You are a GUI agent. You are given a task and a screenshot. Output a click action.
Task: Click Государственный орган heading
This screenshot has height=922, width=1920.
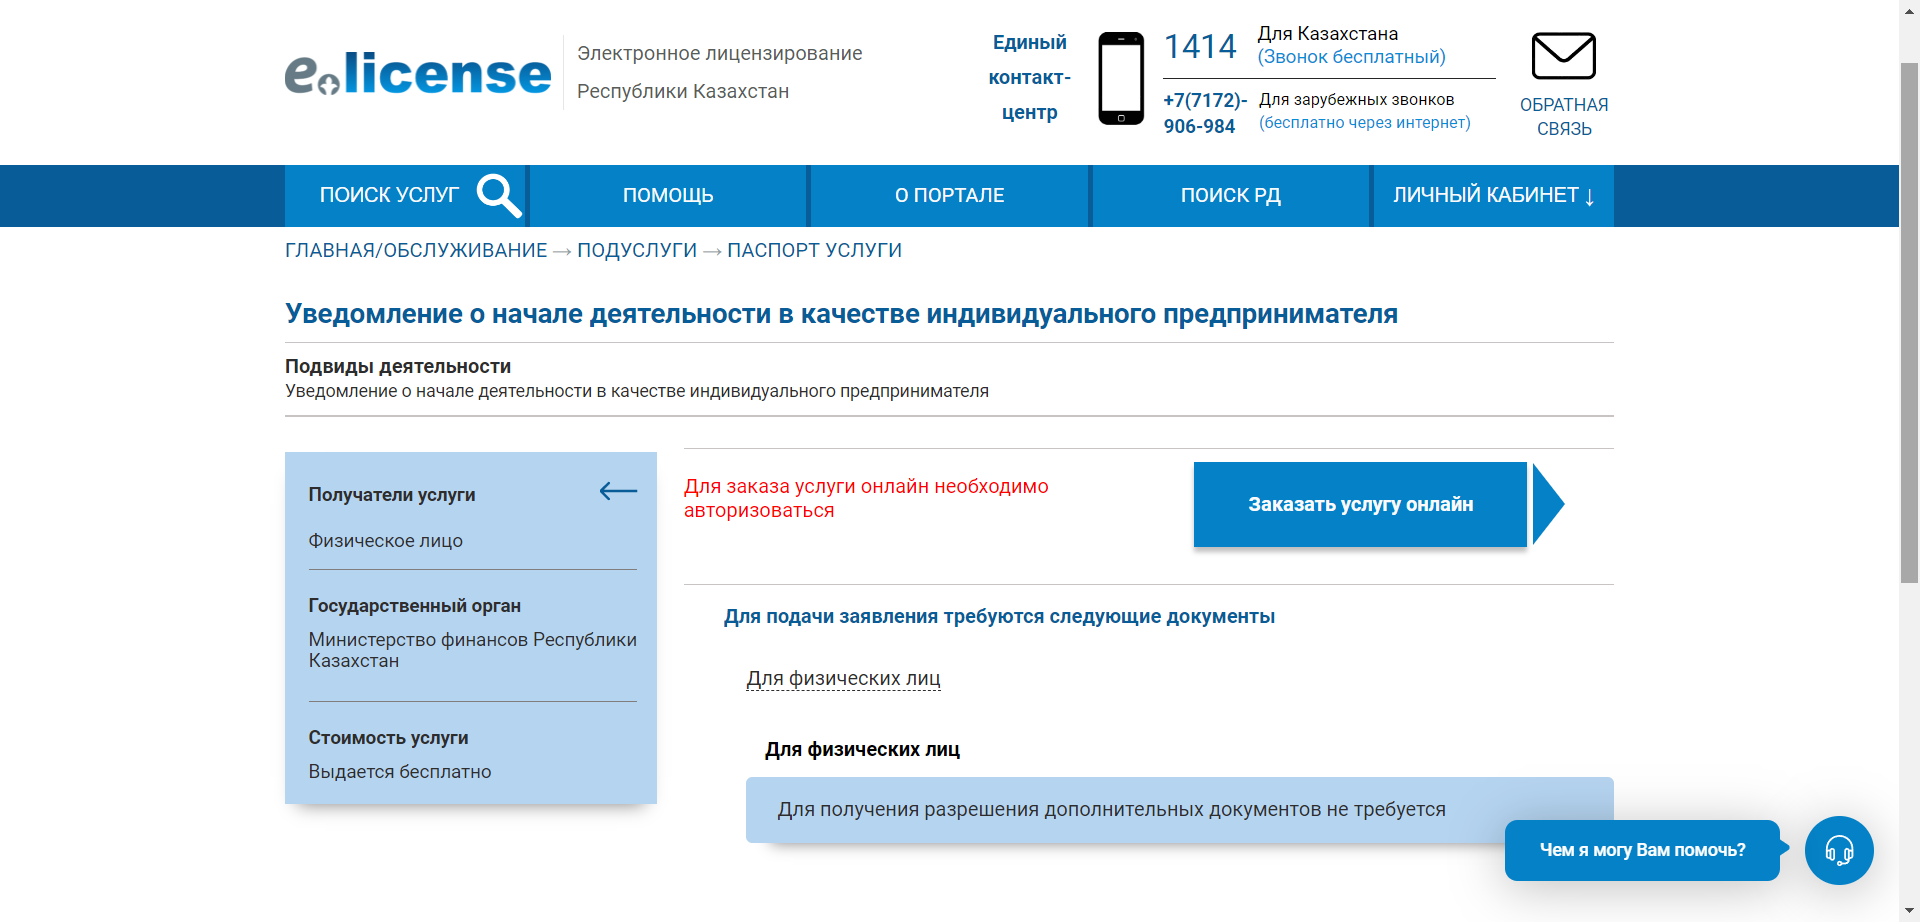(414, 606)
